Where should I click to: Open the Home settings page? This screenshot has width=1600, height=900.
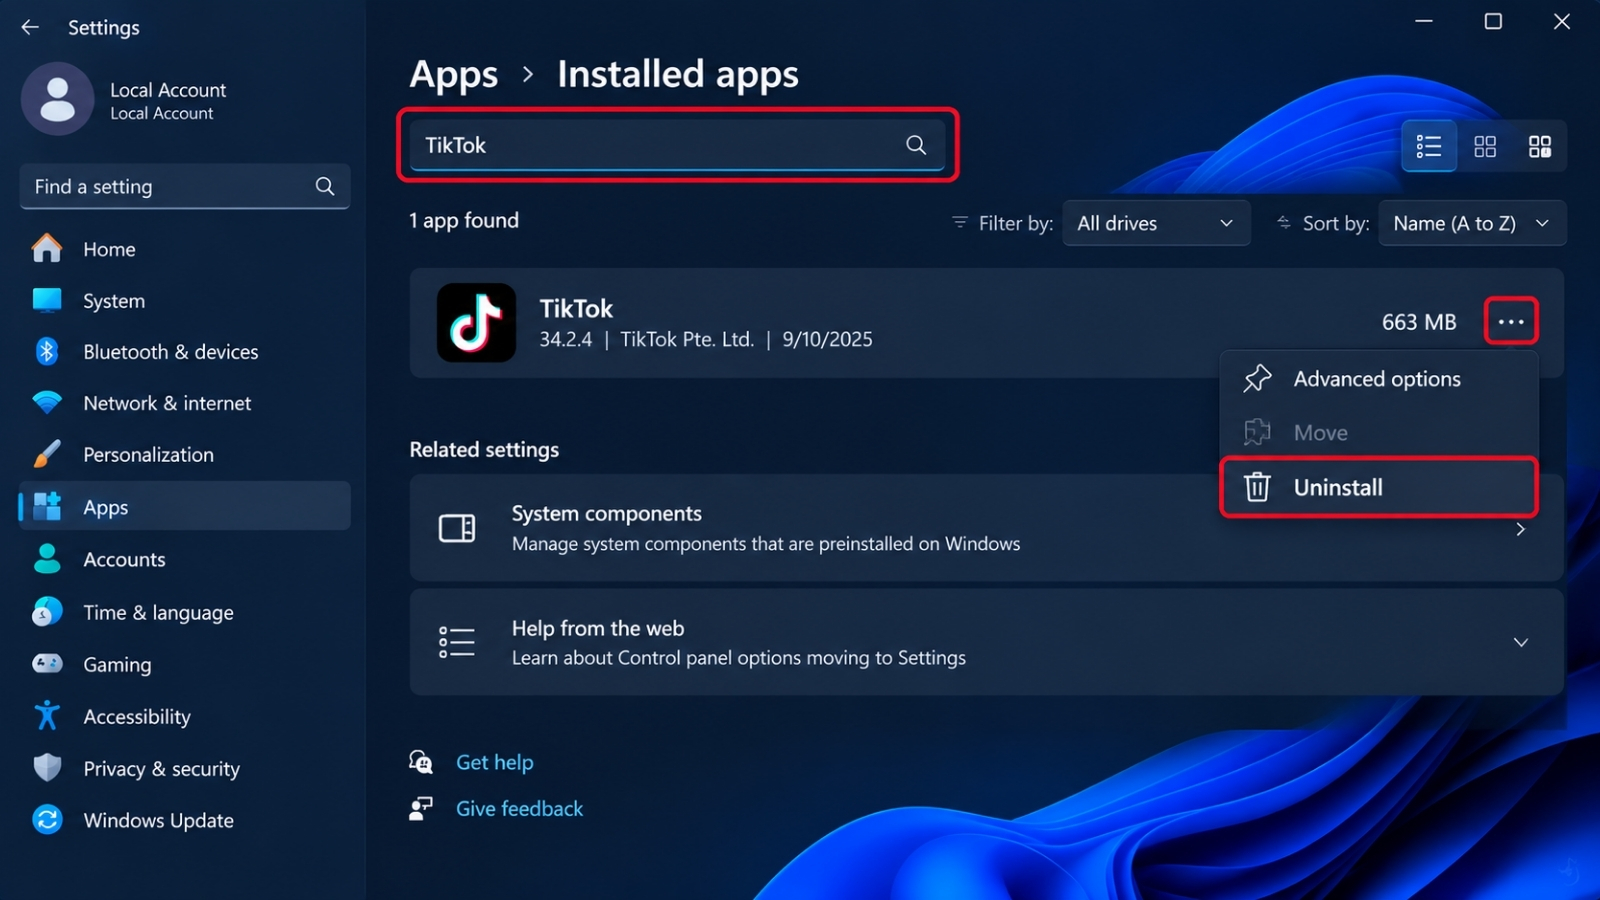[184, 249]
